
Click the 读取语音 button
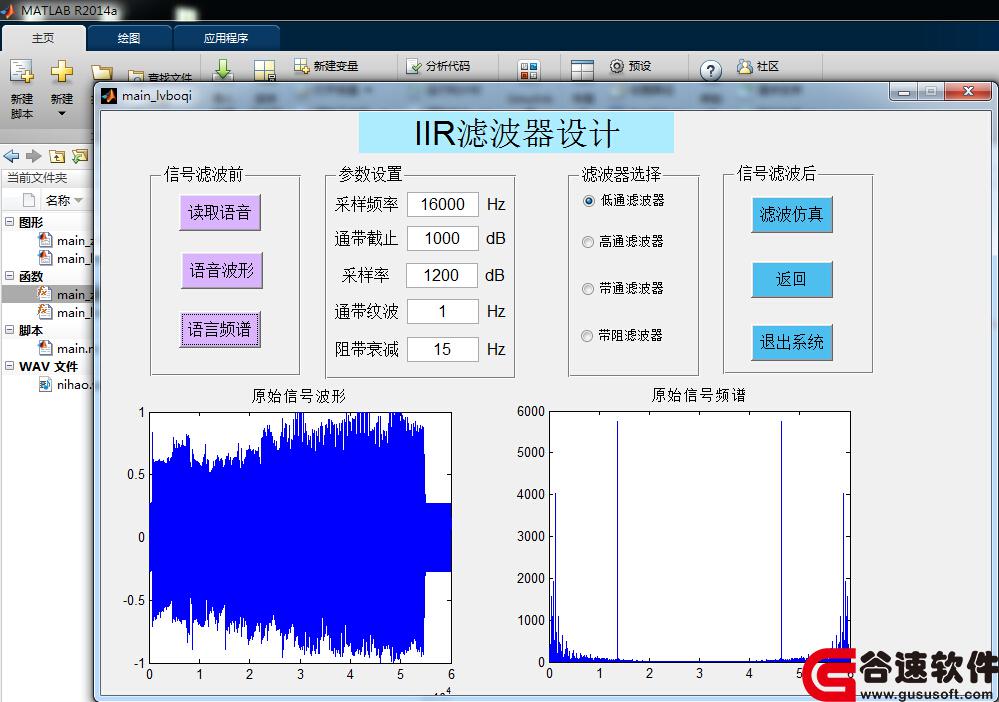tap(220, 213)
